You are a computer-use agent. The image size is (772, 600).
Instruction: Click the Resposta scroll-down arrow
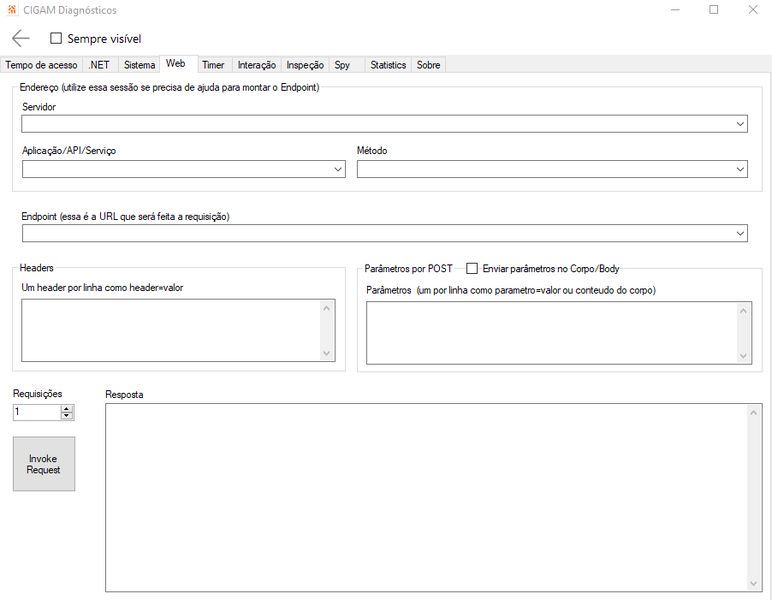click(x=753, y=583)
